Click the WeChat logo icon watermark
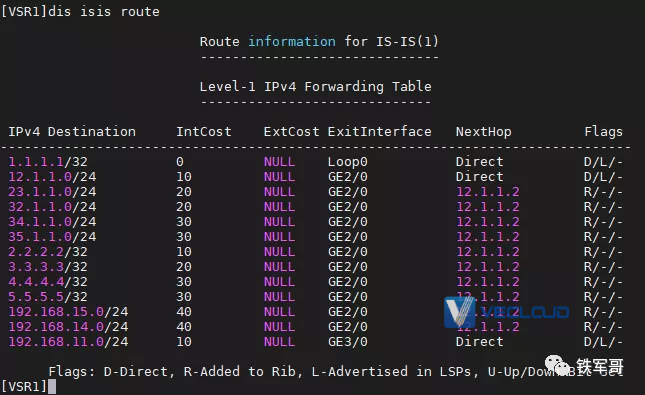645x395 pixels. [x=557, y=366]
